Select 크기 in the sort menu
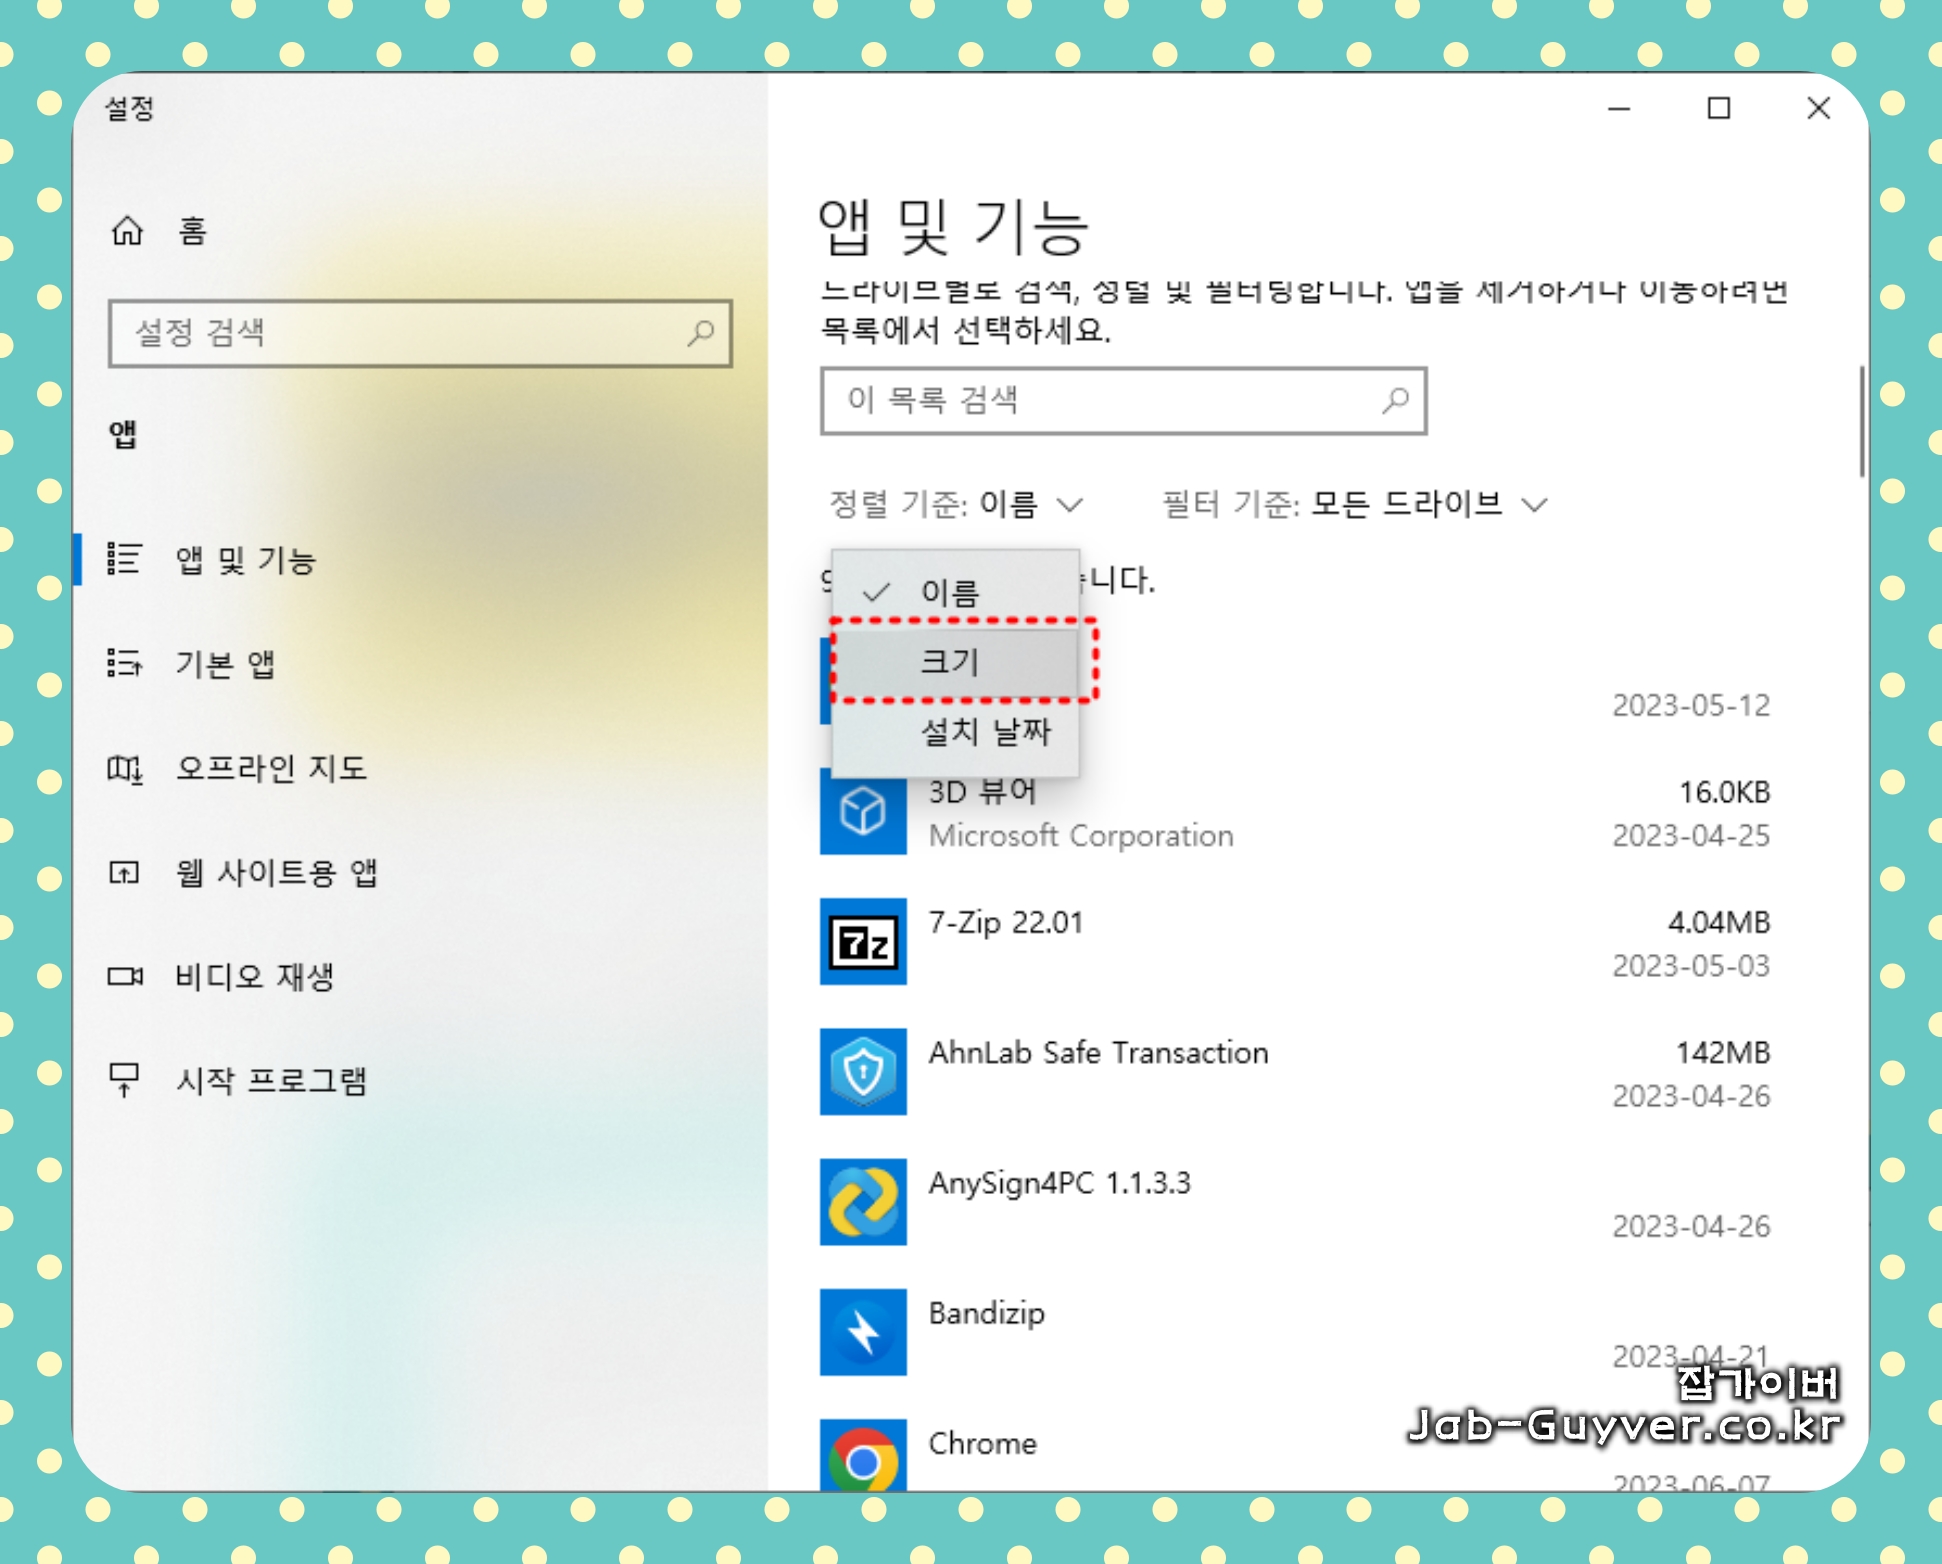Screen dimensions: 1942x1564 (x=950, y=661)
